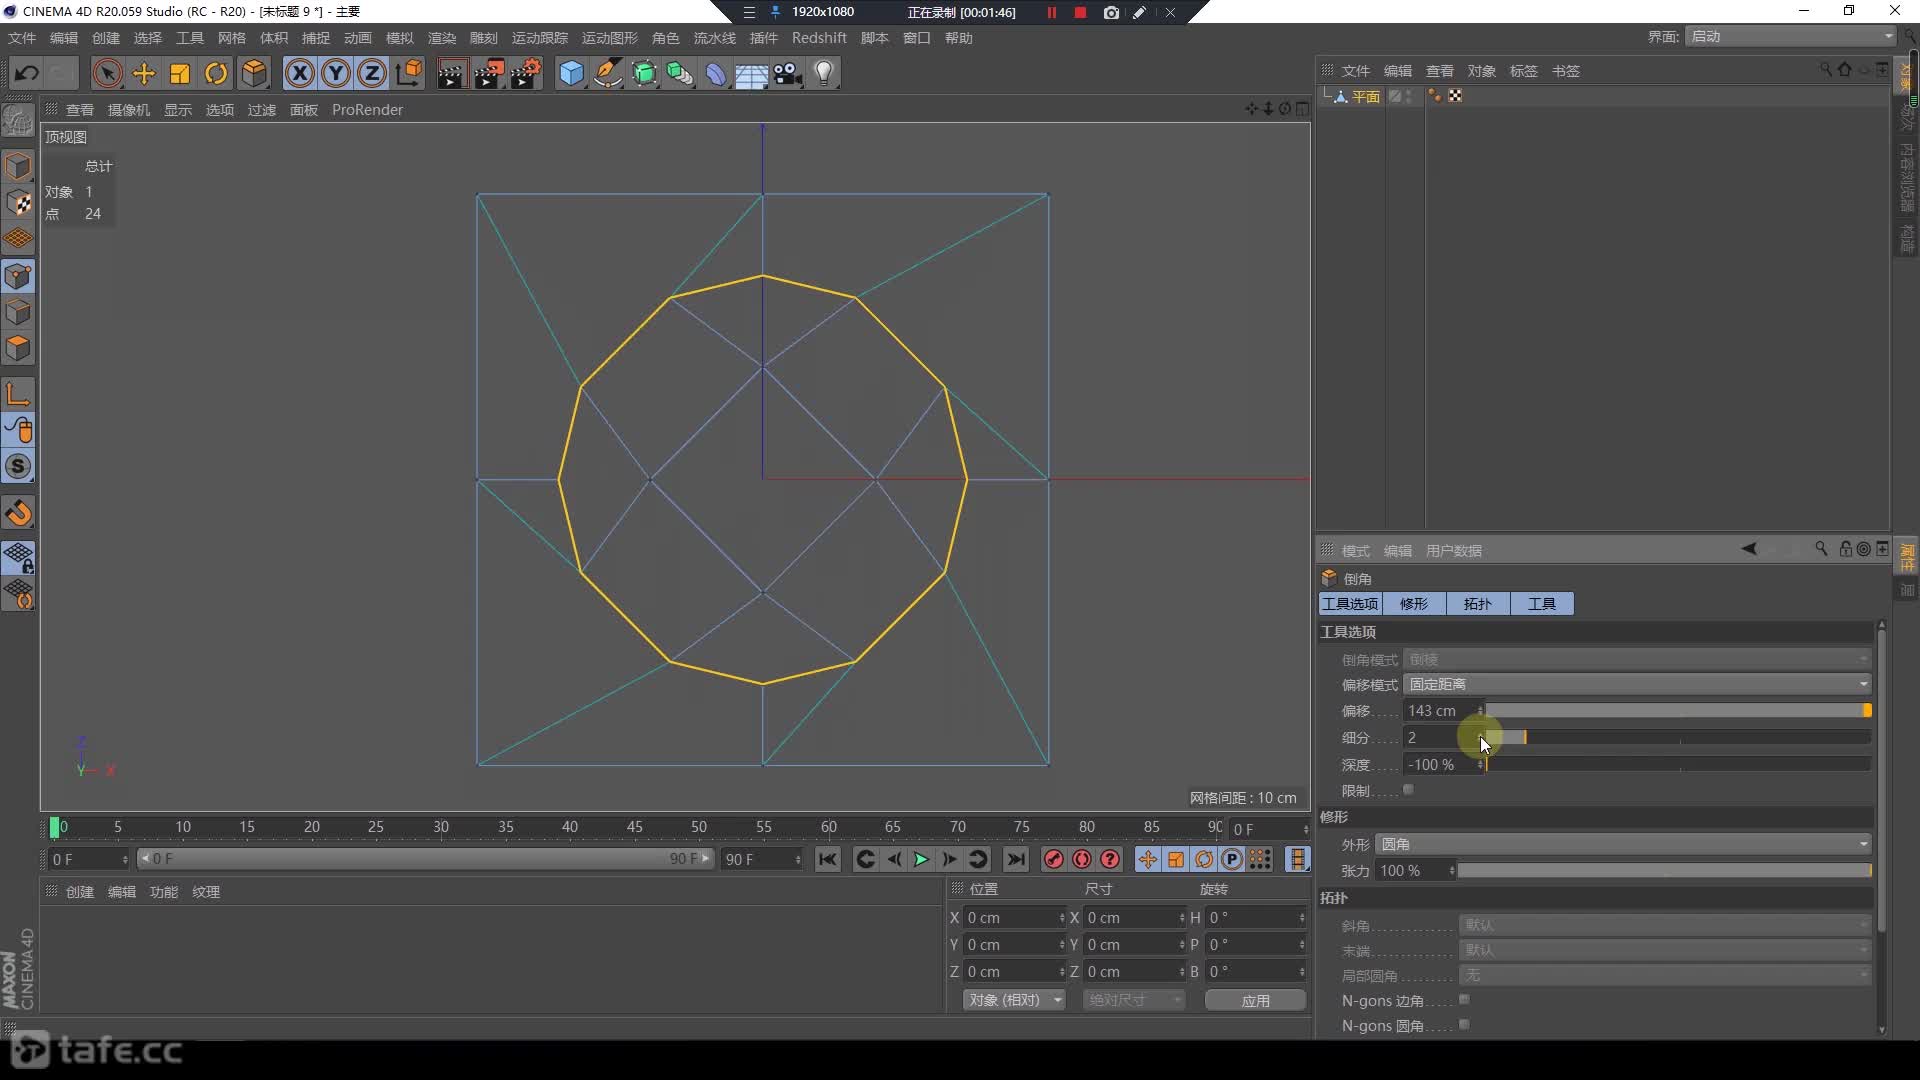The image size is (1920, 1080).
Task: Switch to the 工具 attribute tab
Action: [x=1542, y=604]
